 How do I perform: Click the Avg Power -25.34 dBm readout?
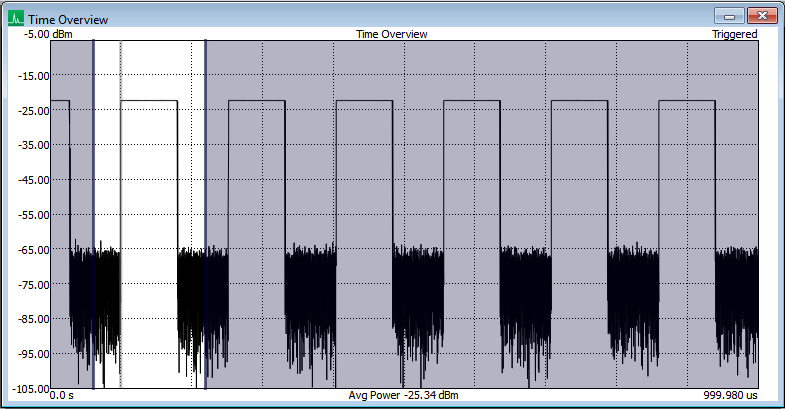pyautogui.click(x=404, y=395)
